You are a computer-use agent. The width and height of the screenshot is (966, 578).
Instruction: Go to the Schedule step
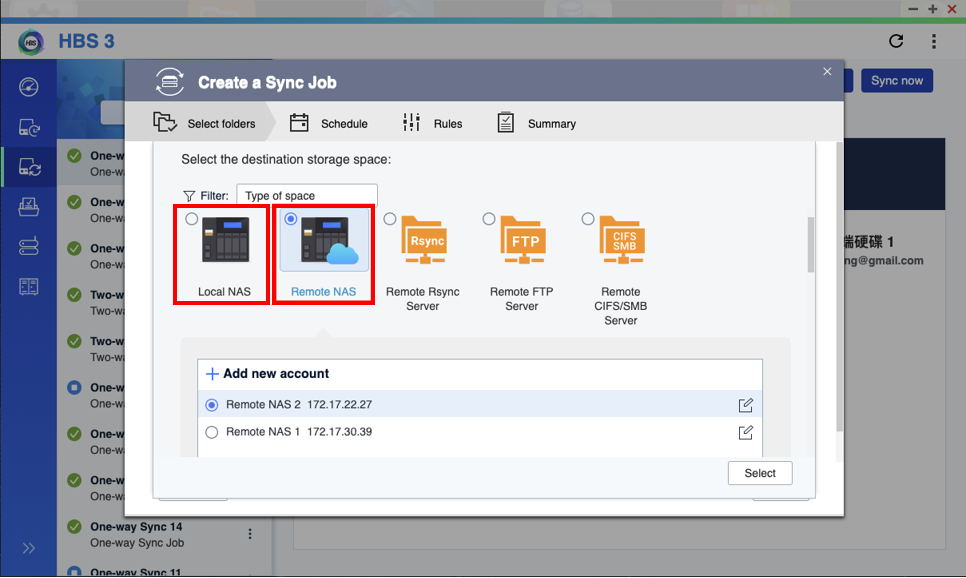pos(328,123)
